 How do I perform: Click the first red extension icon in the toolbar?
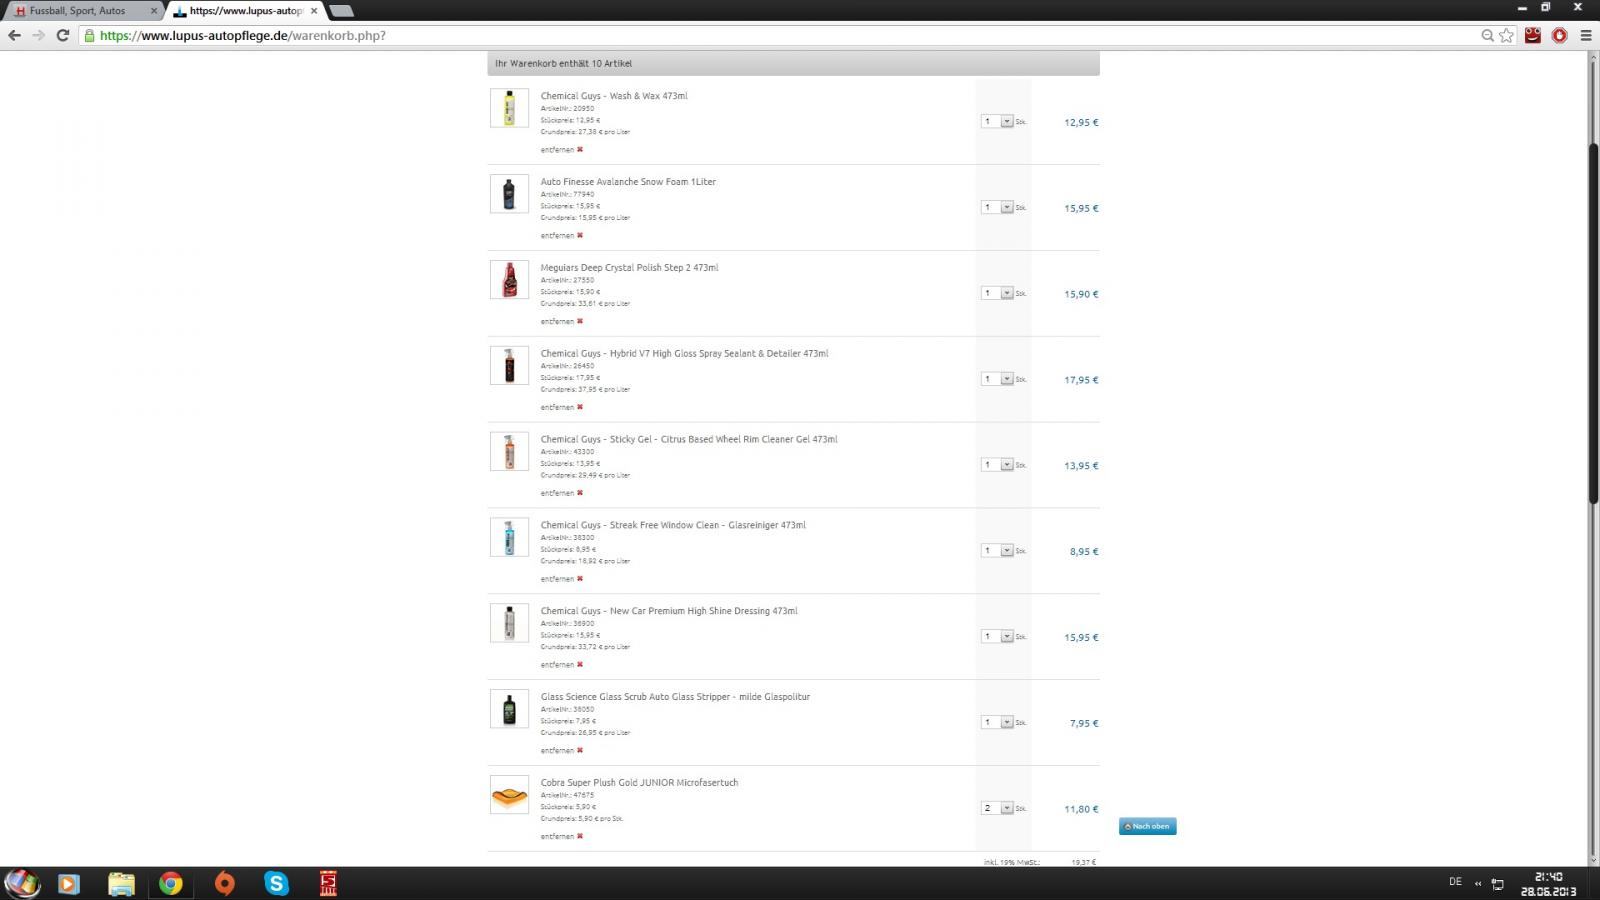(1533, 35)
